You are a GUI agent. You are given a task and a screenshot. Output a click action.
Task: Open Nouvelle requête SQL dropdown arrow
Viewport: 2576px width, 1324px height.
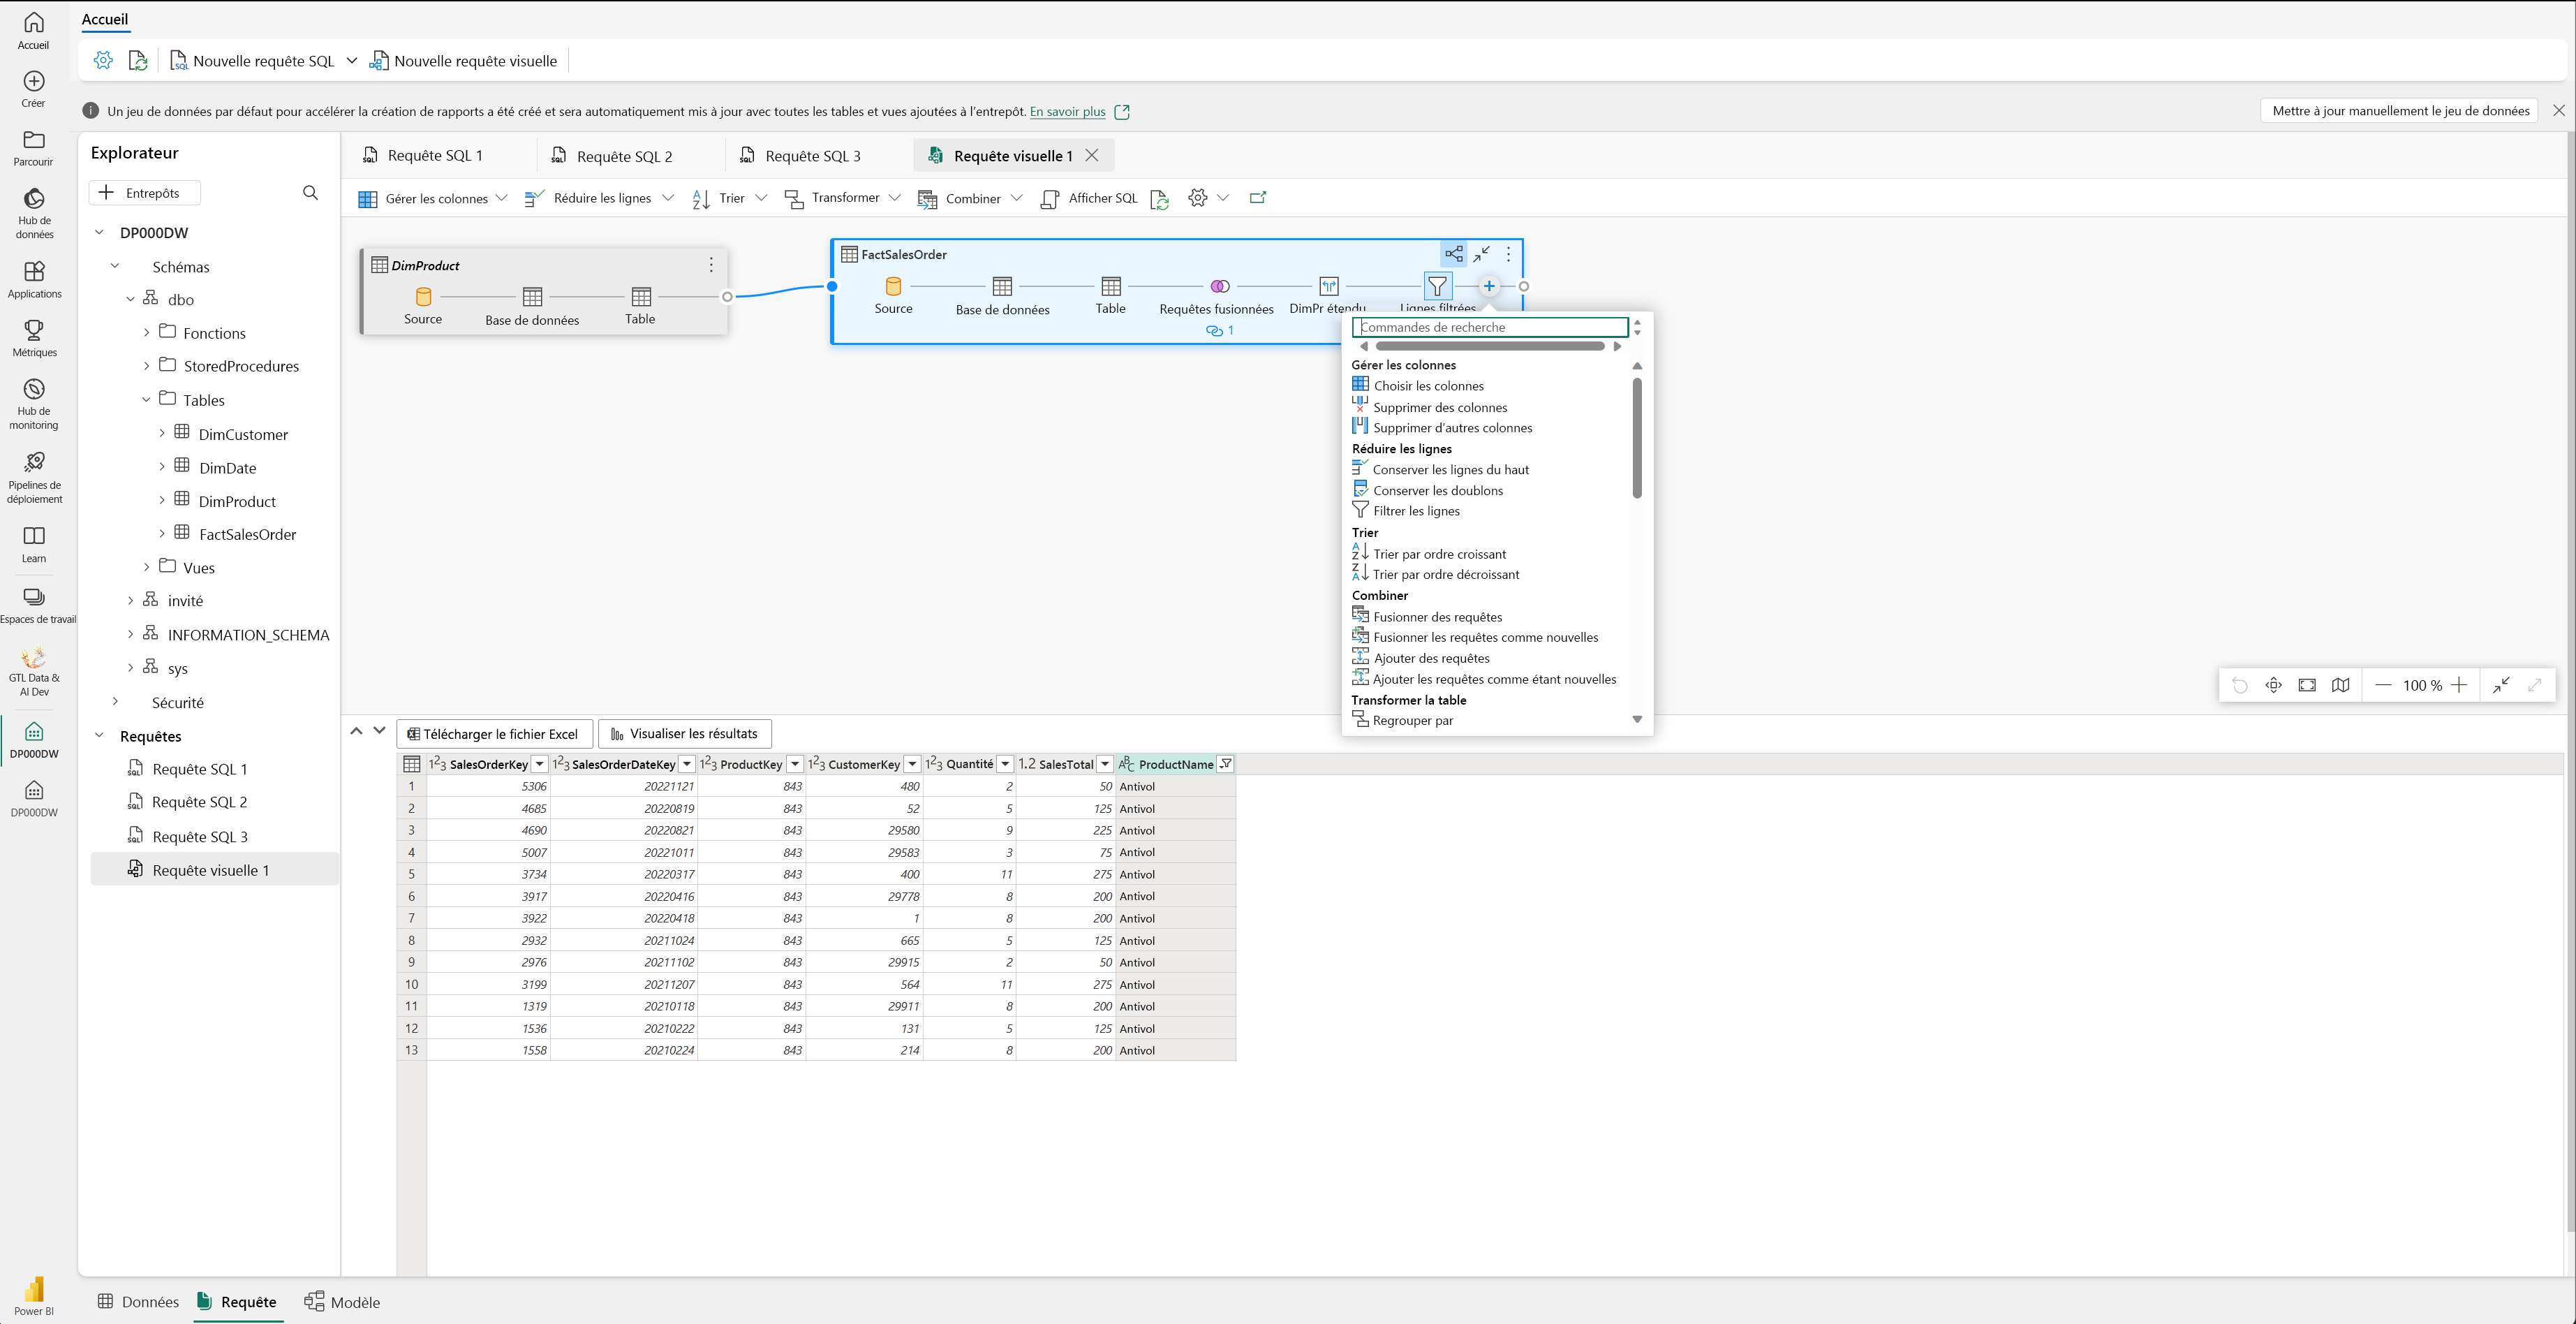(x=352, y=61)
